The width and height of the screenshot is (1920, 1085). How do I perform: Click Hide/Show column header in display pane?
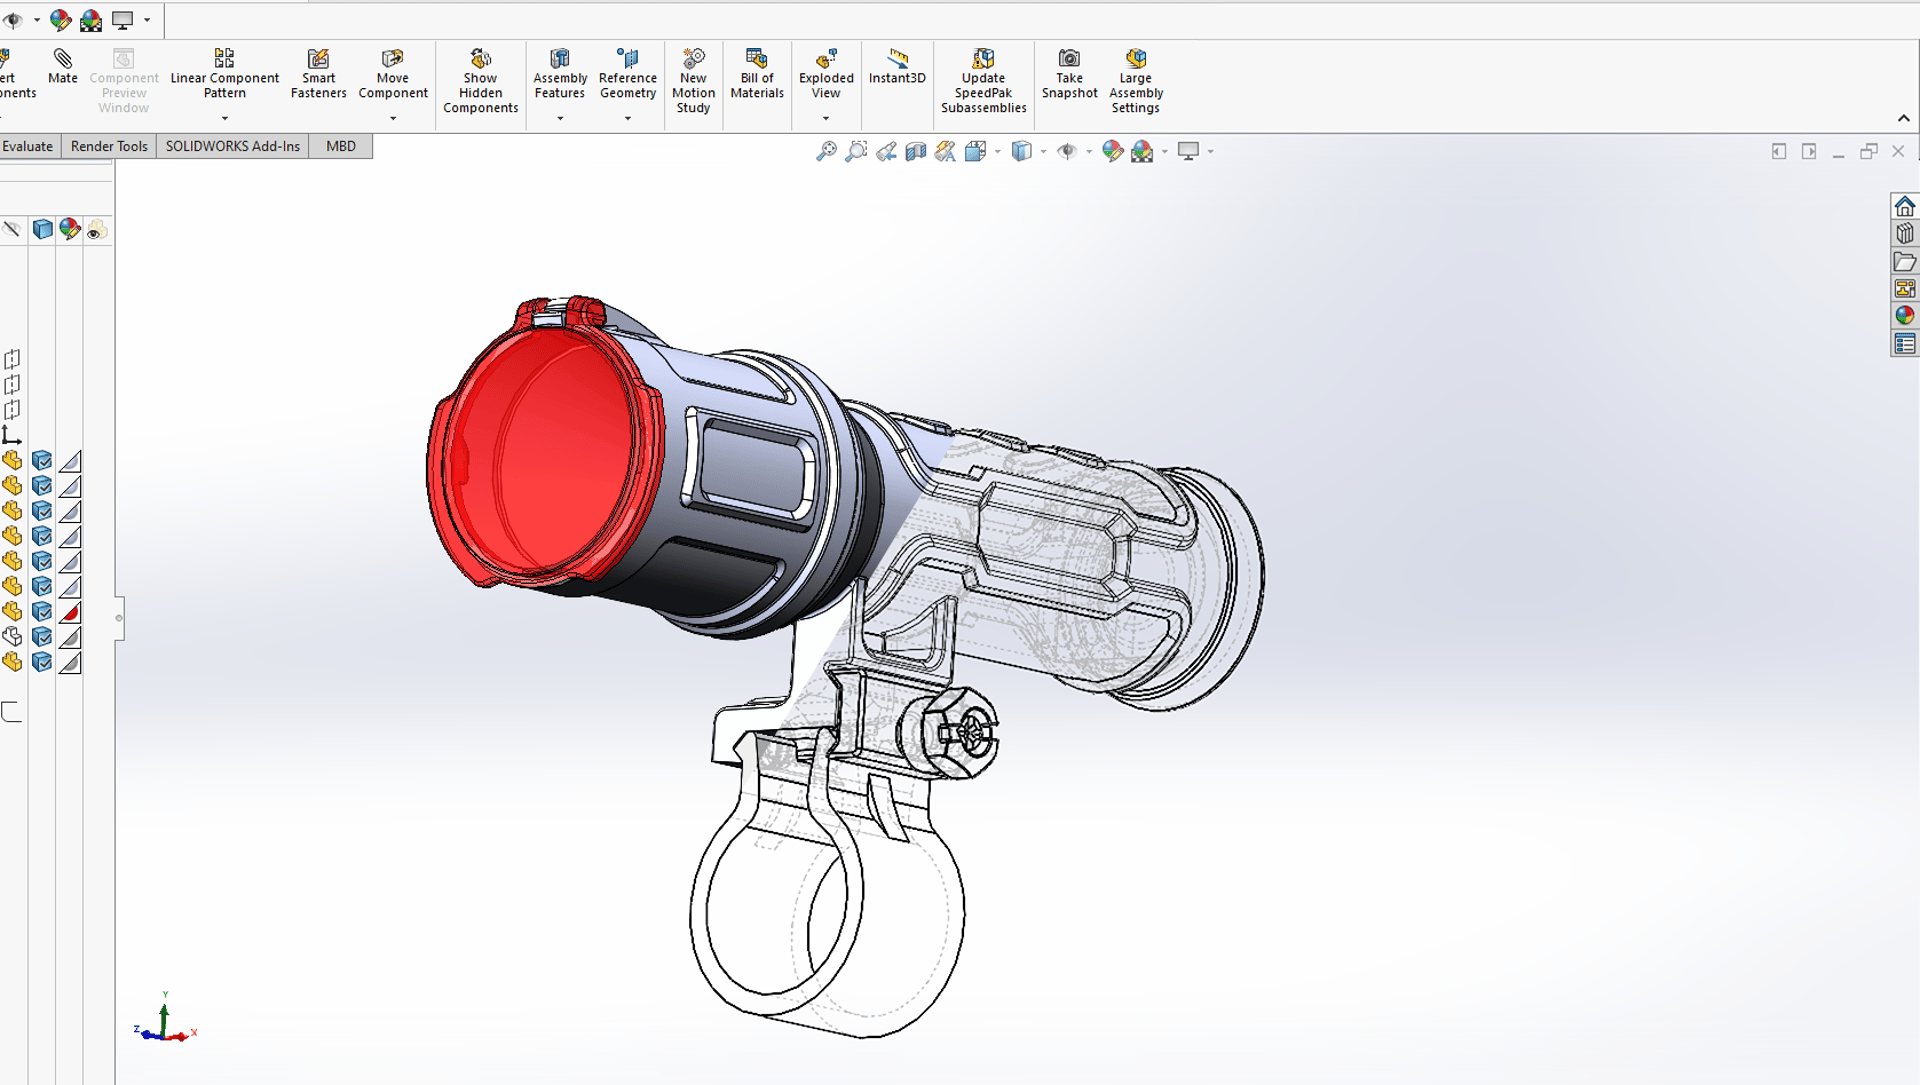point(12,229)
